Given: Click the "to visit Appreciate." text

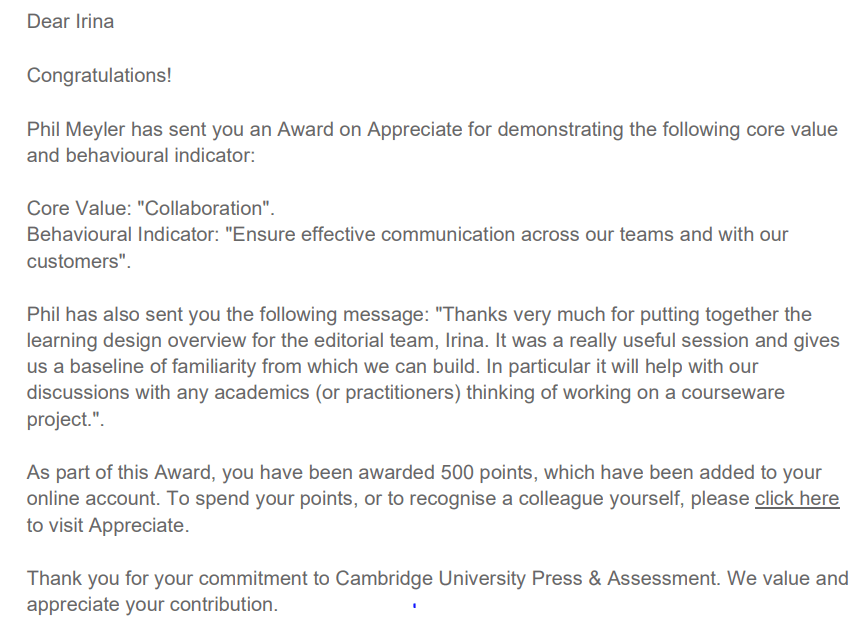Looking at the screenshot, I should pos(107,525).
